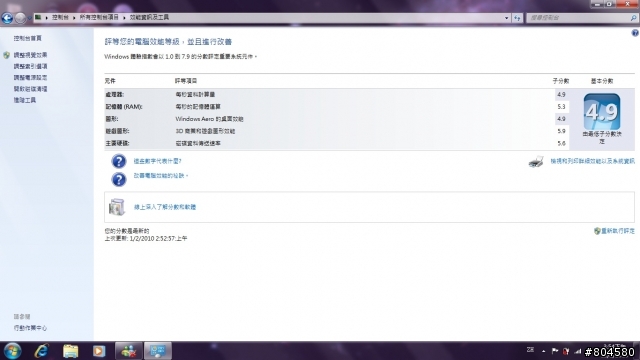
Task: Click the question mark icon beside 這些數字代表什麼
Action: (119, 161)
